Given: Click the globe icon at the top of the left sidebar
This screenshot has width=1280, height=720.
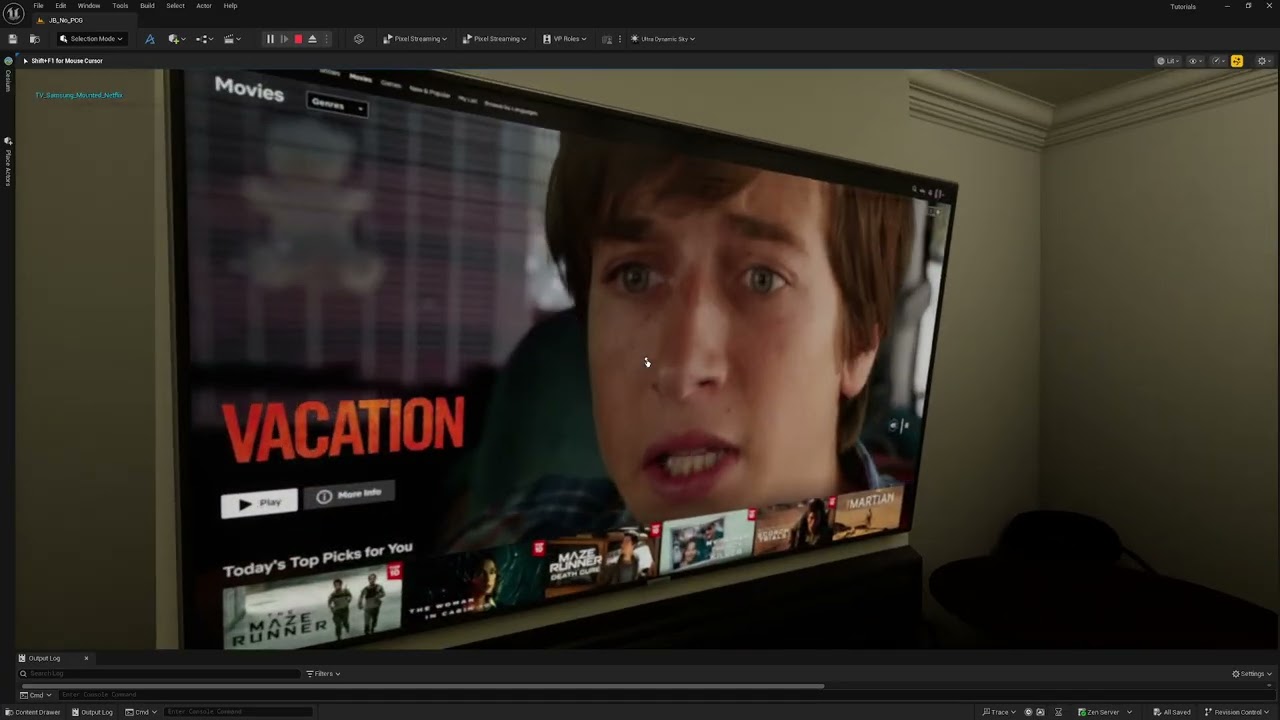Looking at the screenshot, I should tap(8, 61).
